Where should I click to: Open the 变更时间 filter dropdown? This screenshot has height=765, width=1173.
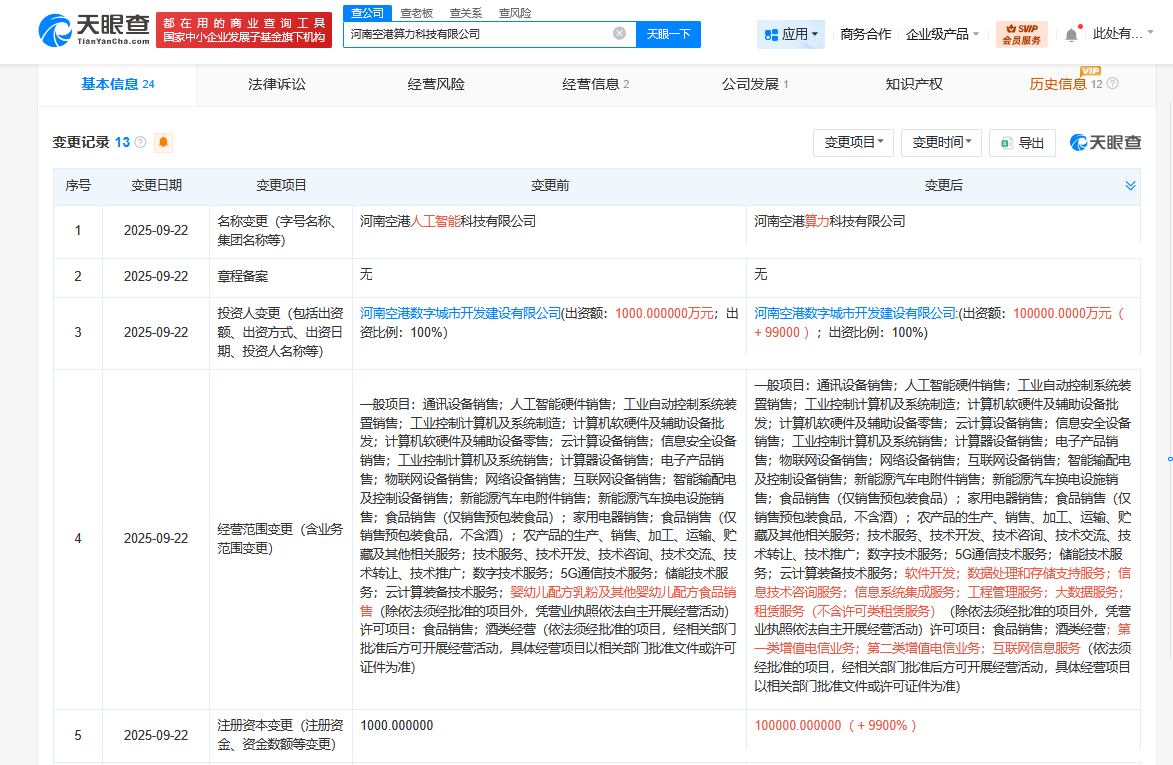tap(940, 142)
